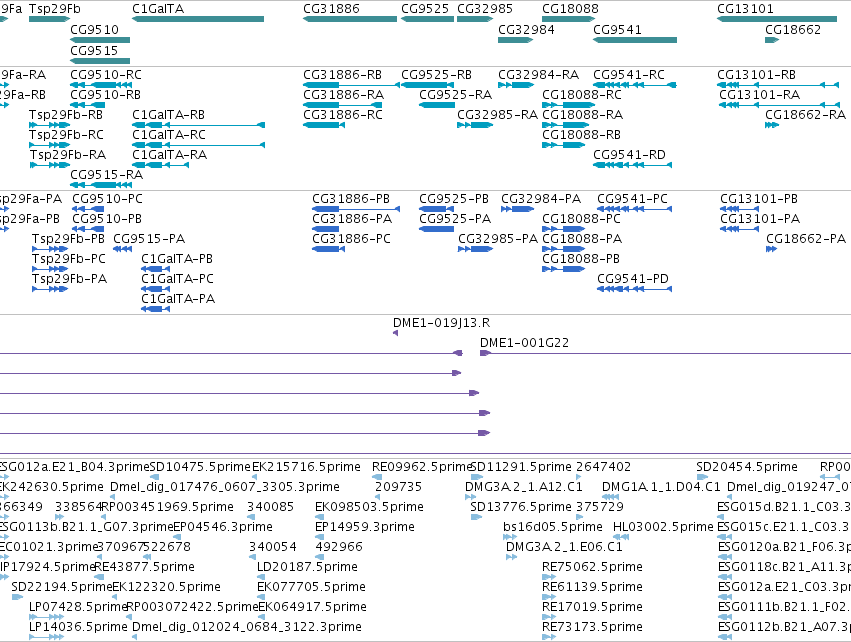Screen dimensions: 851x642
Task: Select BAC clone DME1-001G22 label
Action: tap(524, 343)
